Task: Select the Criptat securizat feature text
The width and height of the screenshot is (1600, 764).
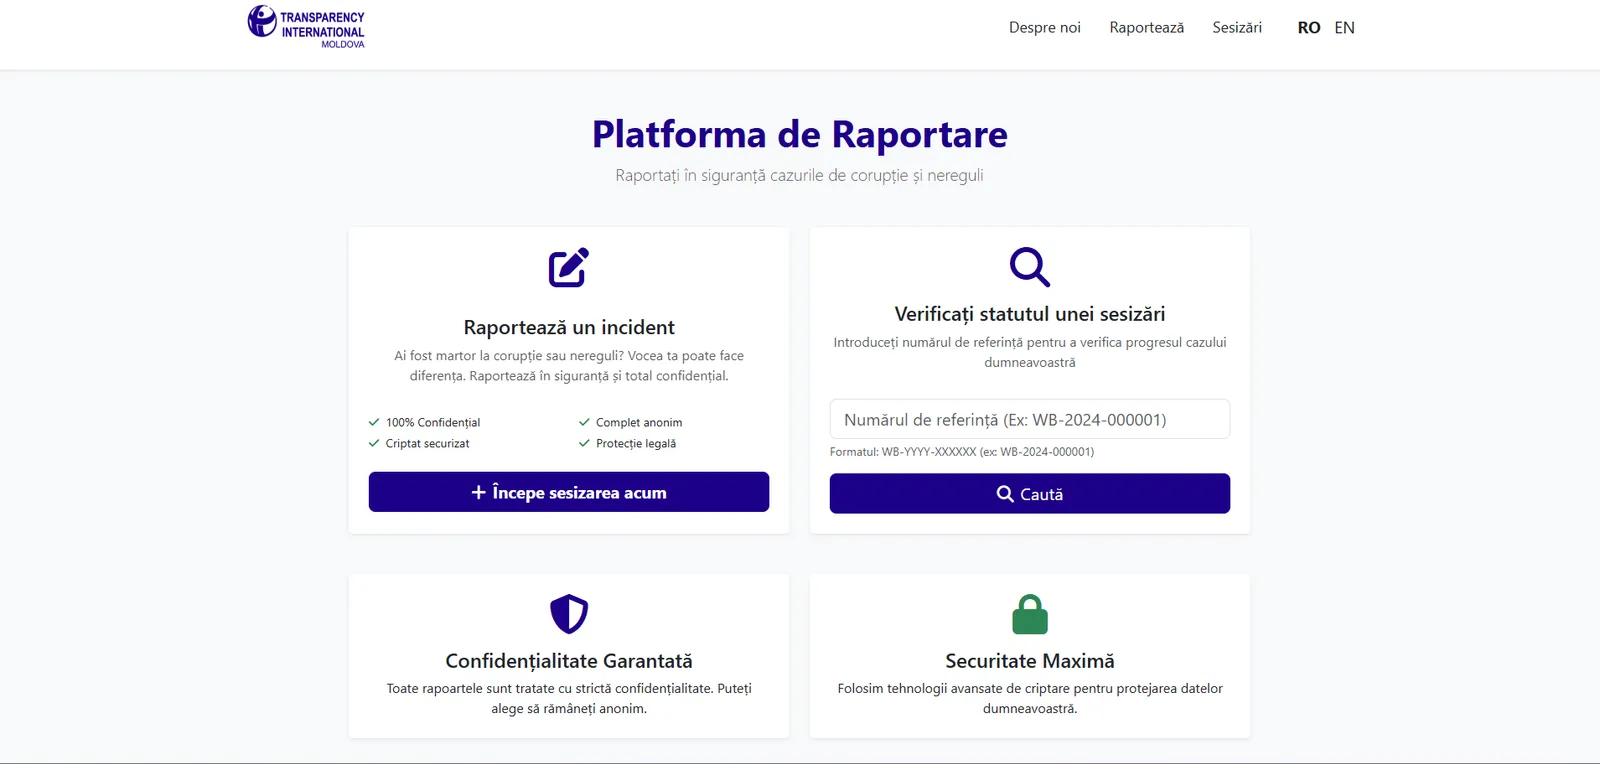Action: [x=427, y=443]
